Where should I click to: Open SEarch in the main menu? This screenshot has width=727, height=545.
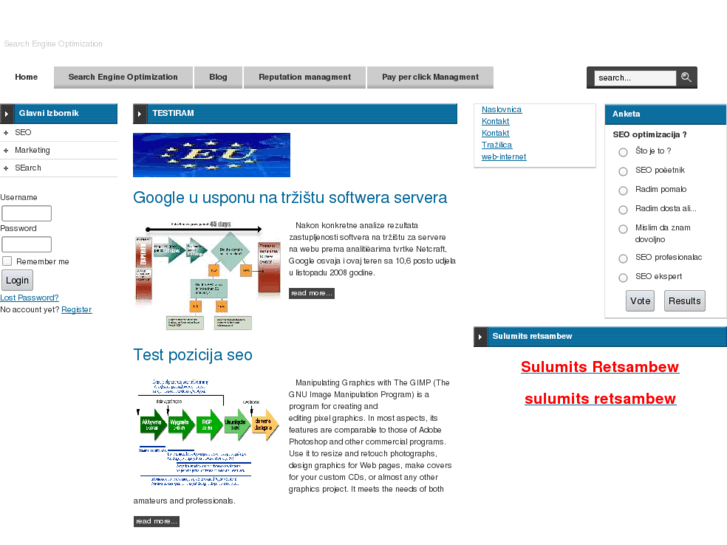[28, 167]
